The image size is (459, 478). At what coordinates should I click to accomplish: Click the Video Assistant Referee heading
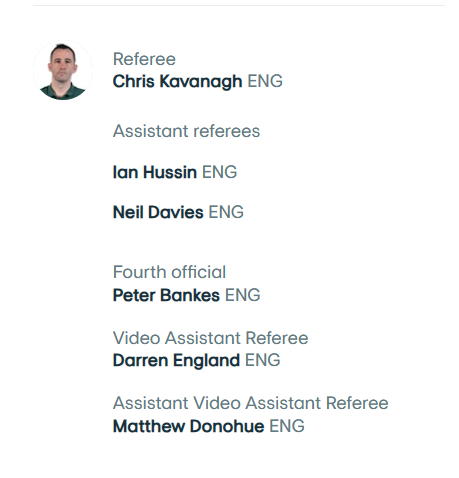pyautogui.click(x=210, y=338)
